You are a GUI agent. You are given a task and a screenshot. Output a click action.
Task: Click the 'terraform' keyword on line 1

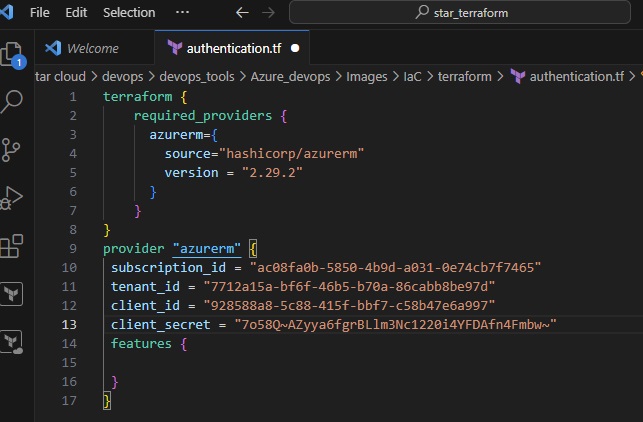[138, 97]
